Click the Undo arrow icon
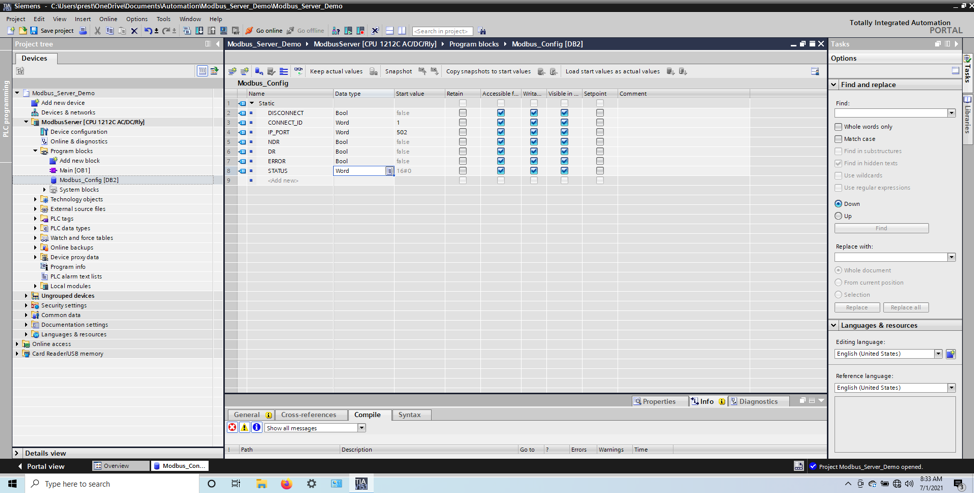The image size is (974, 493). 148,30
